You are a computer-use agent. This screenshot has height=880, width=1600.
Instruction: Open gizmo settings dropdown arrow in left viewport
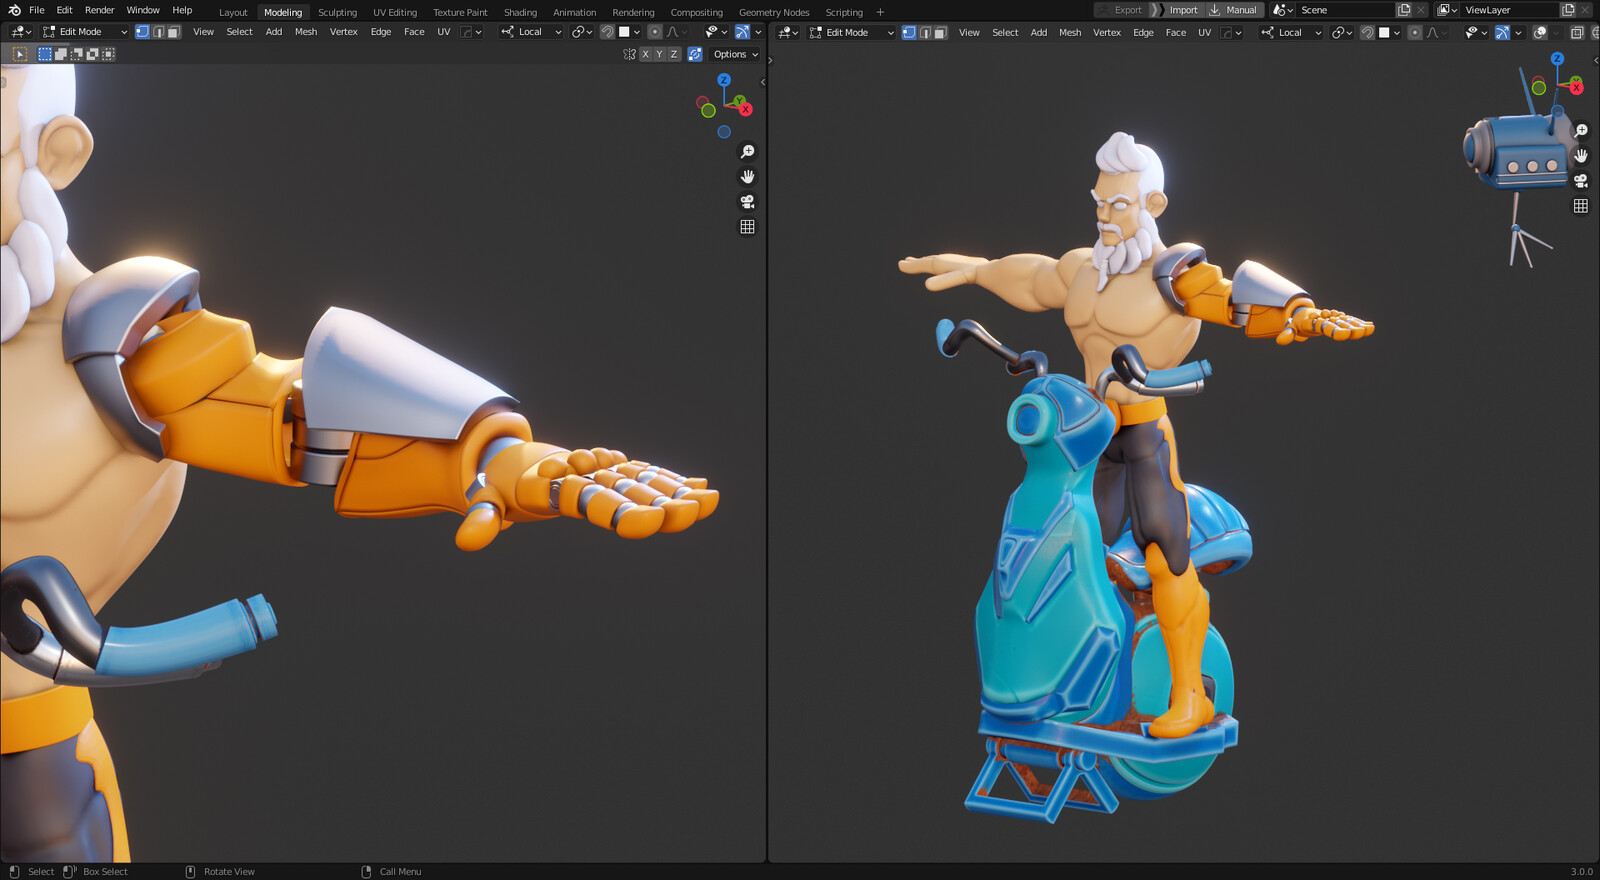click(758, 32)
